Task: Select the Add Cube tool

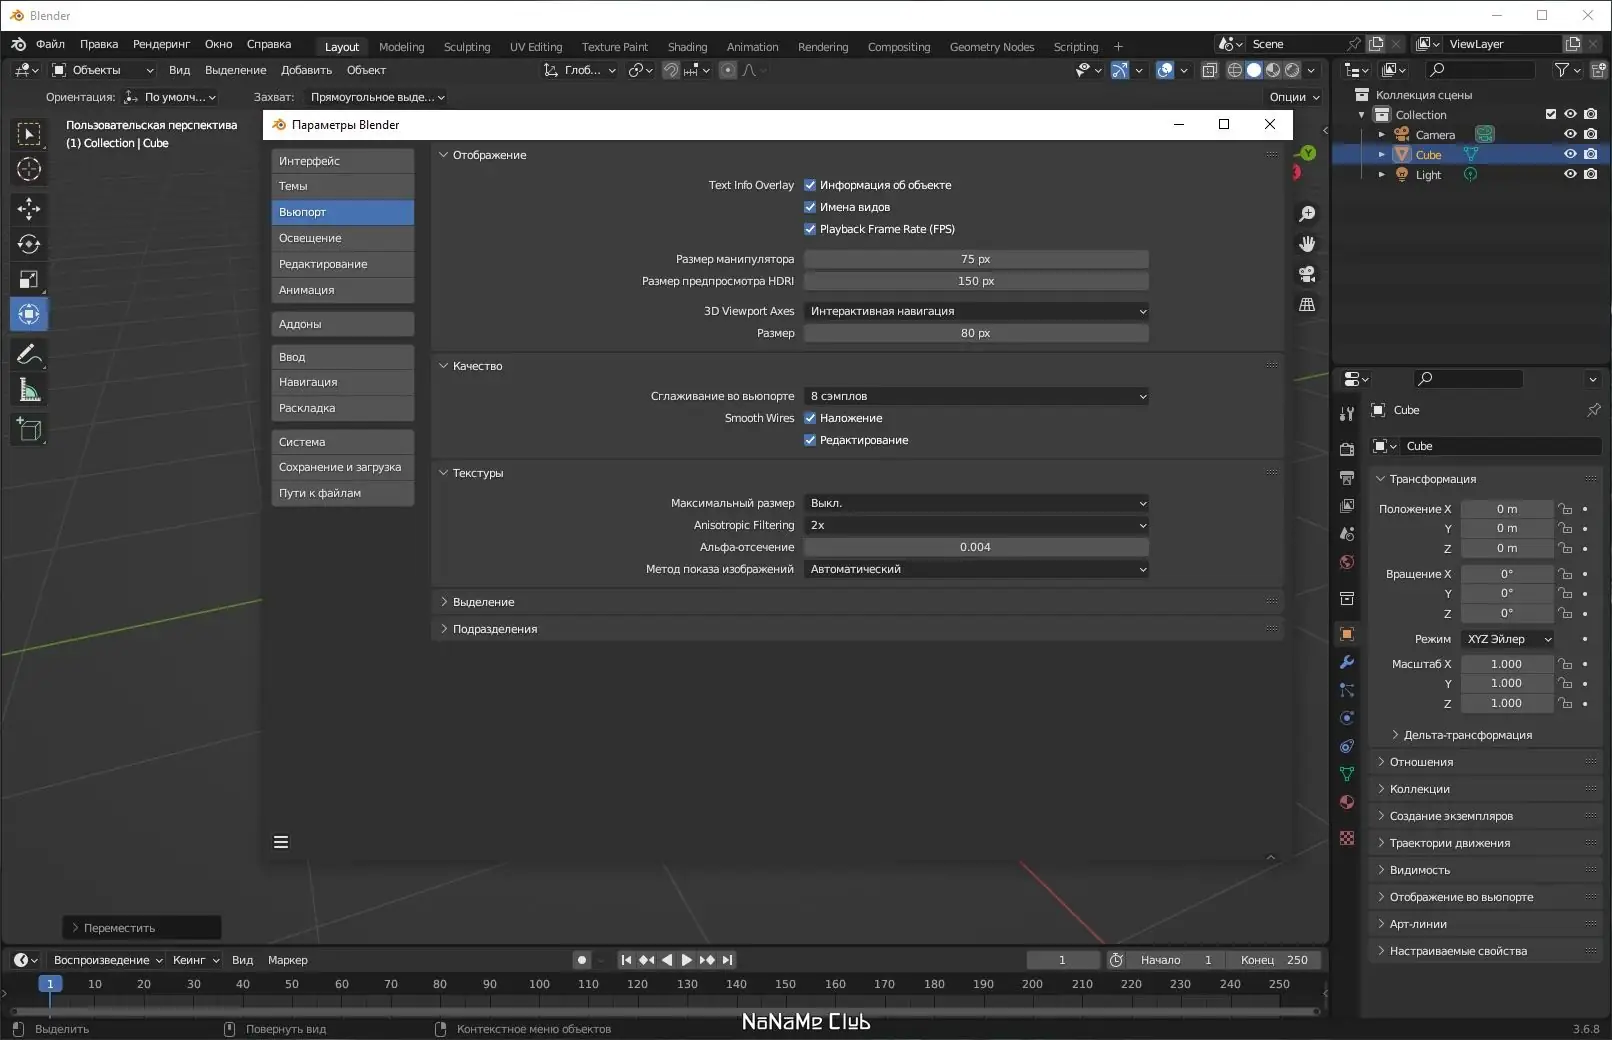Action: 29,430
